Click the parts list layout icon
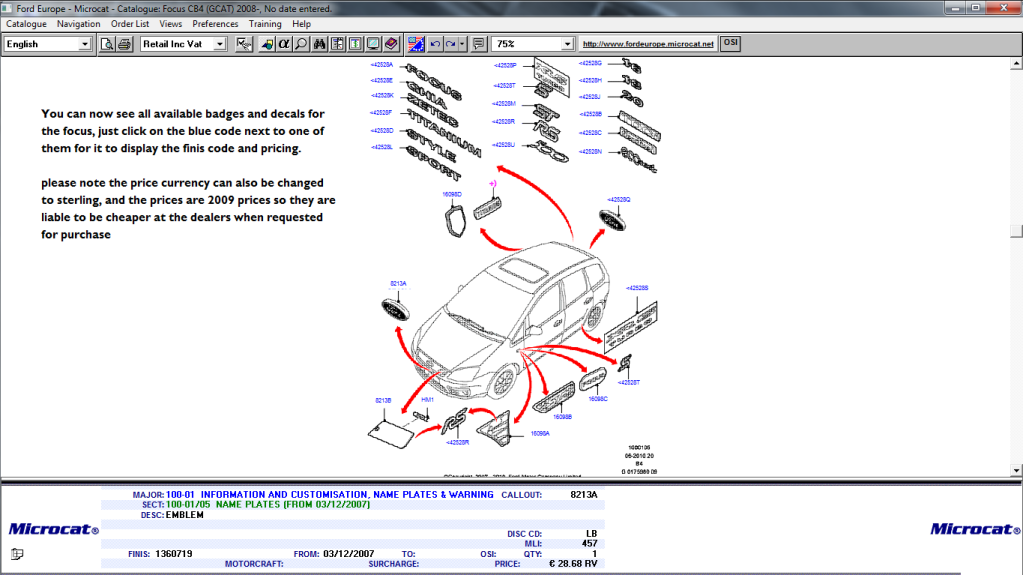Image resolution: width=1023 pixels, height=575 pixels. click(337, 44)
